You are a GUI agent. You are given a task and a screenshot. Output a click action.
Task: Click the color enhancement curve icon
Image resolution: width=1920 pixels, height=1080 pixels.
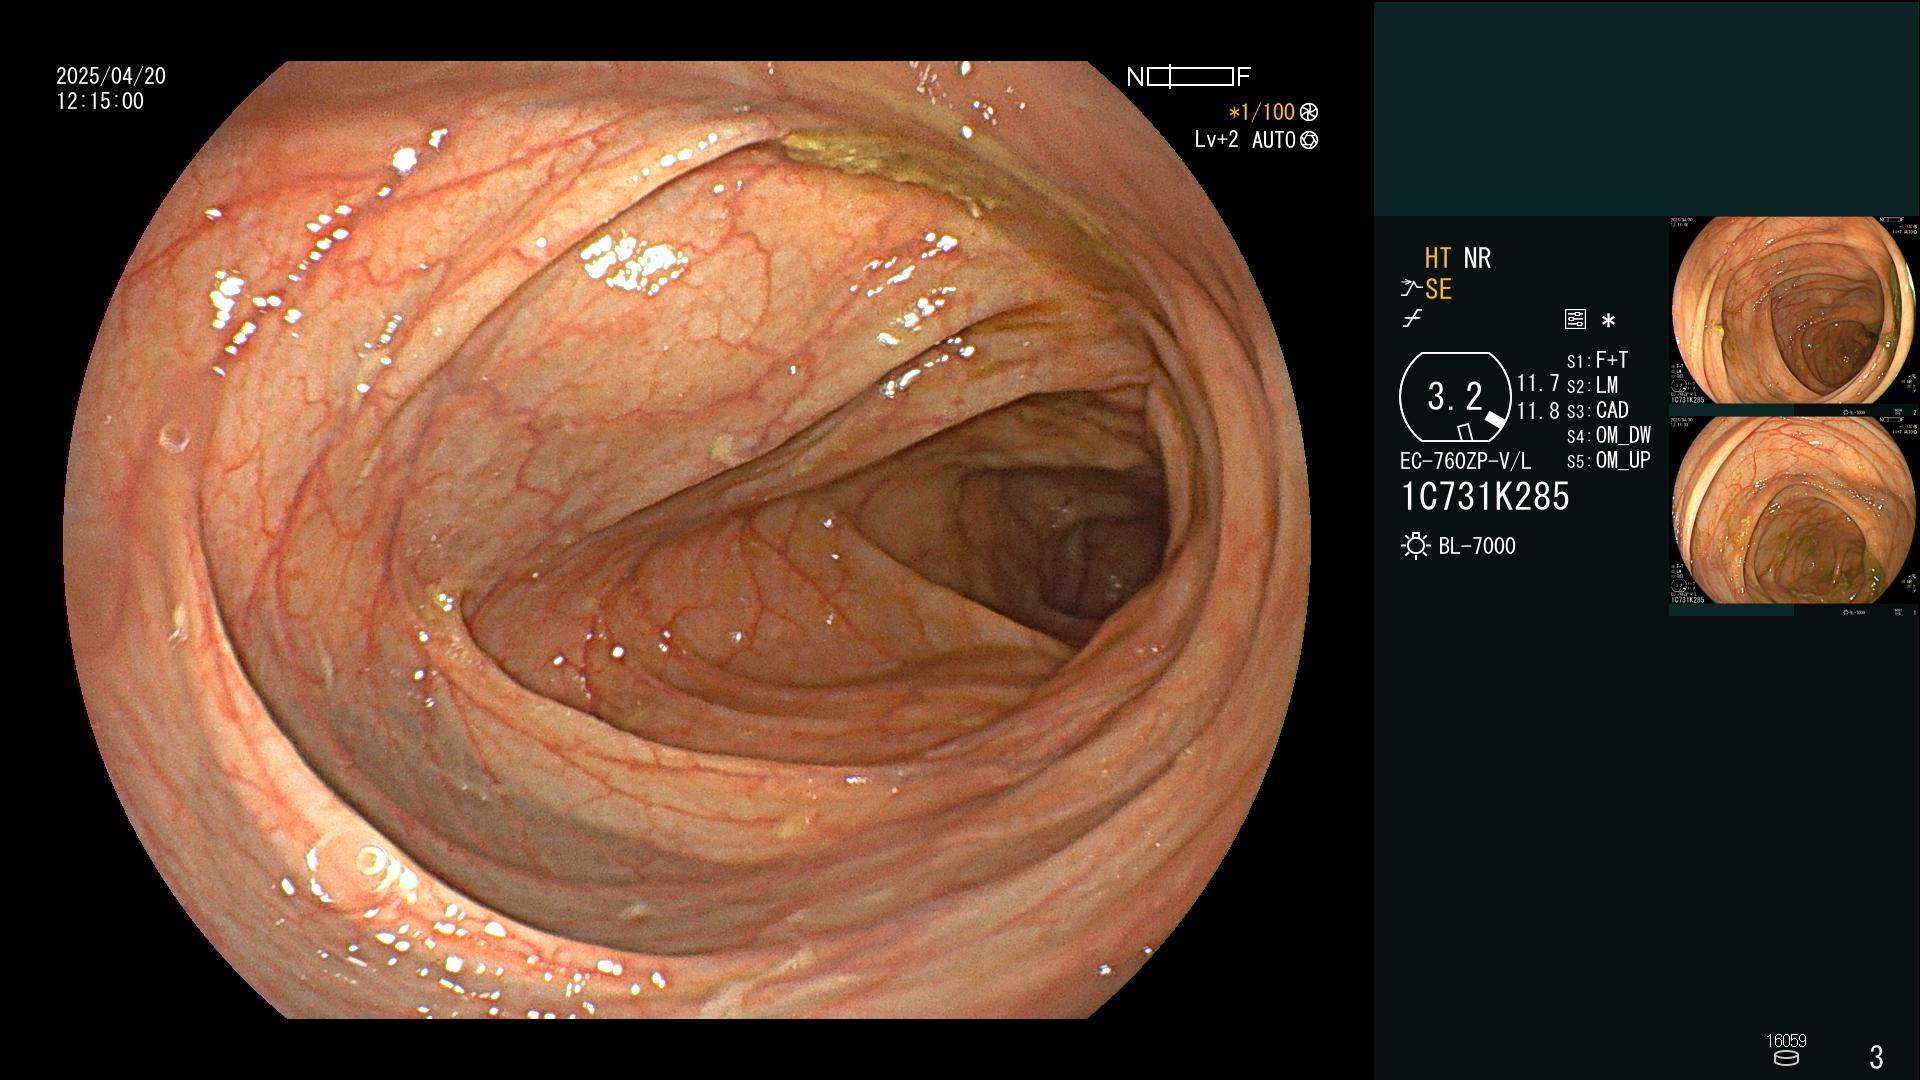[x=1412, y=319]
